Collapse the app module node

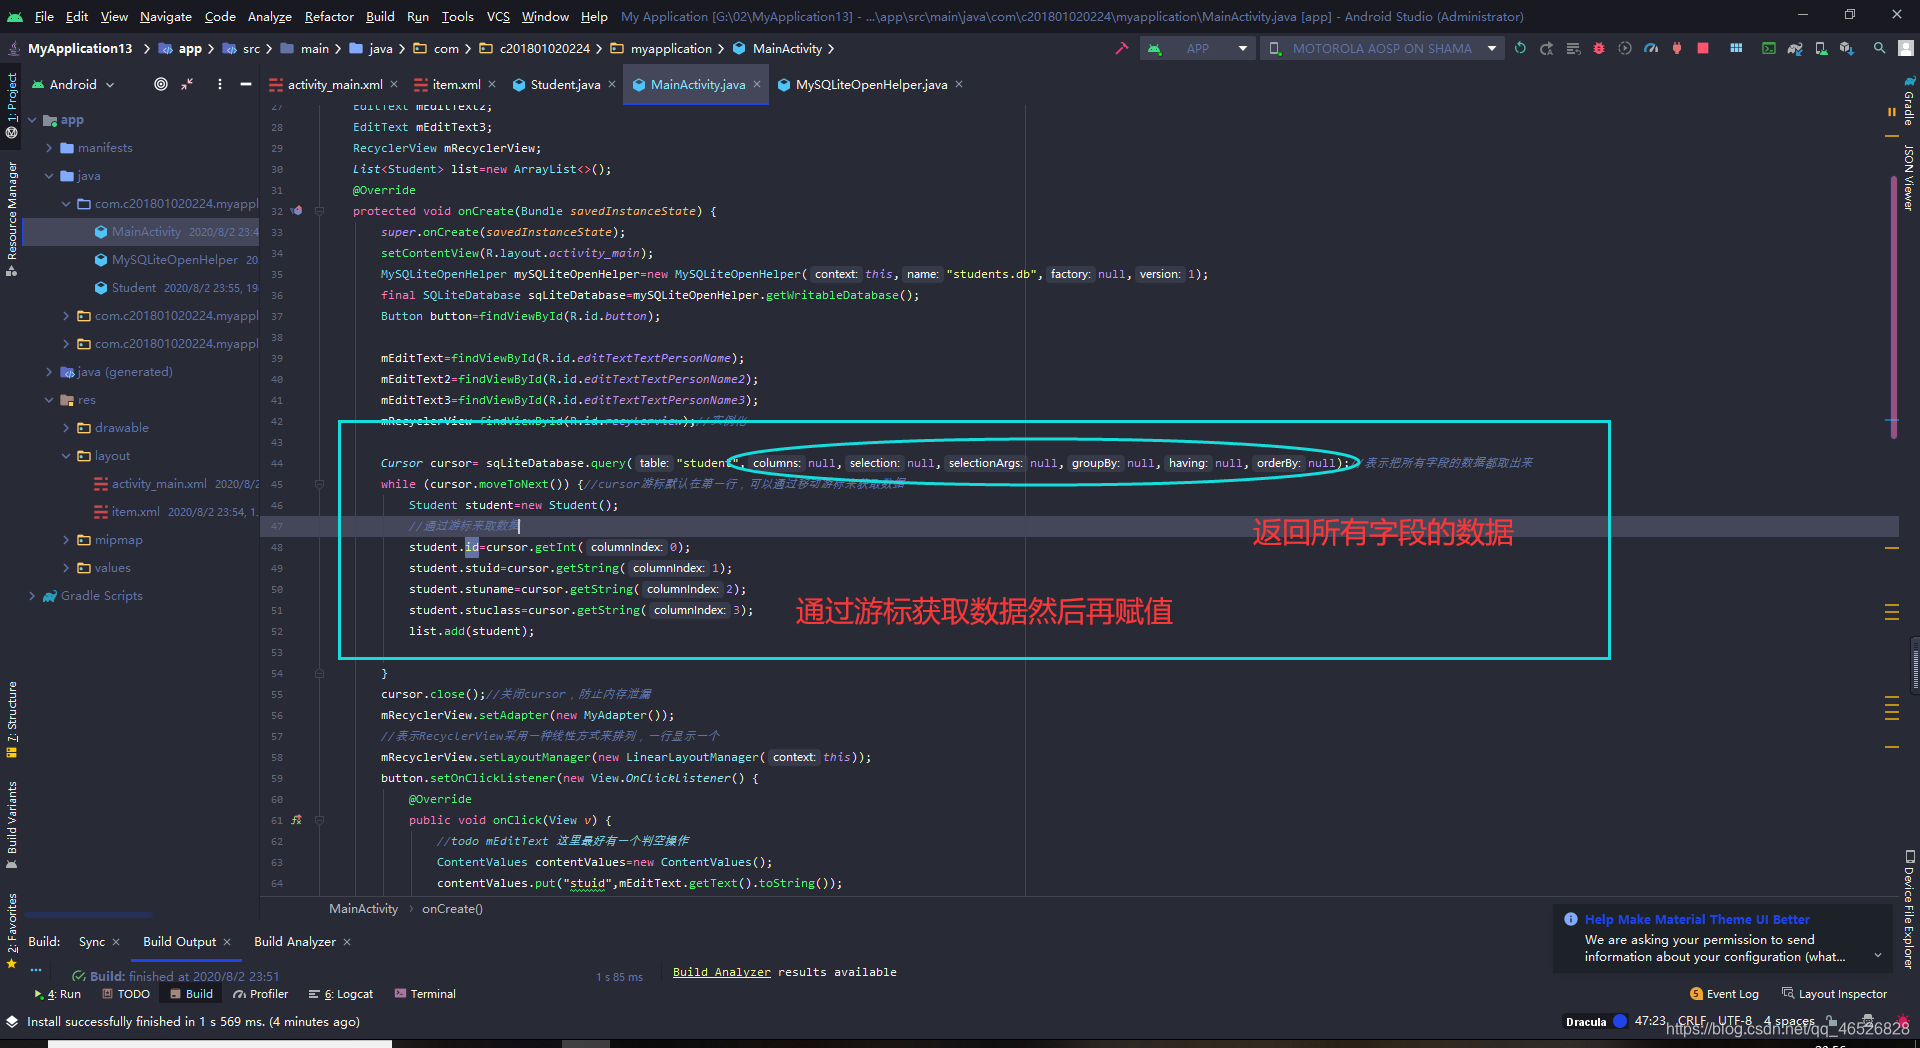32,120
